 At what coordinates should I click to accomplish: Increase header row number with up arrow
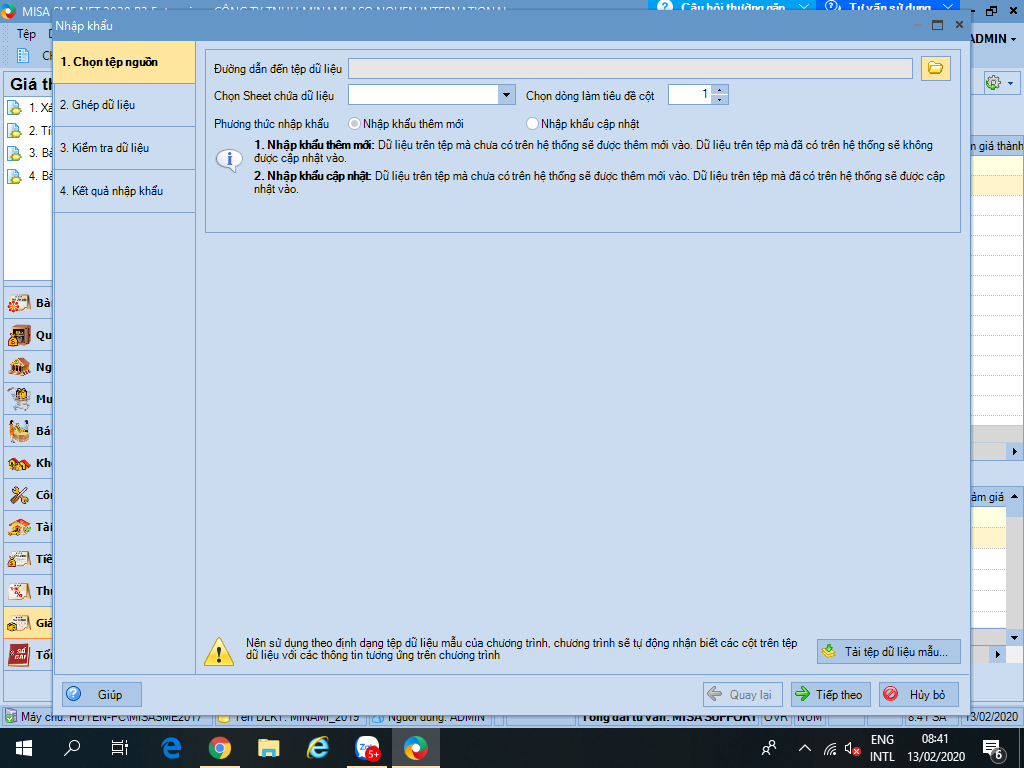point(719,90)
